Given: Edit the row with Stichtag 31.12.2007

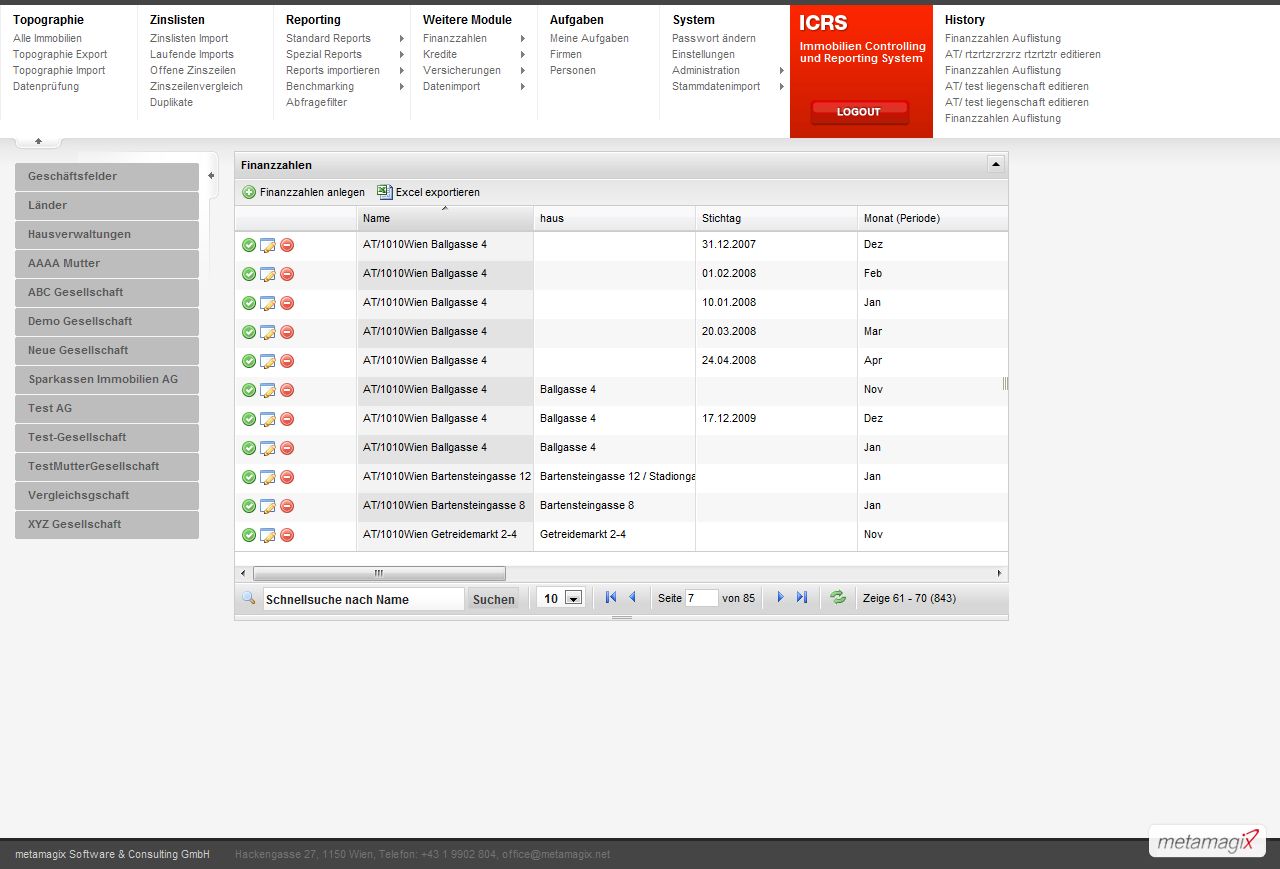Looking at the screenshot, I should pyautogui.click(x=268, y=245).
